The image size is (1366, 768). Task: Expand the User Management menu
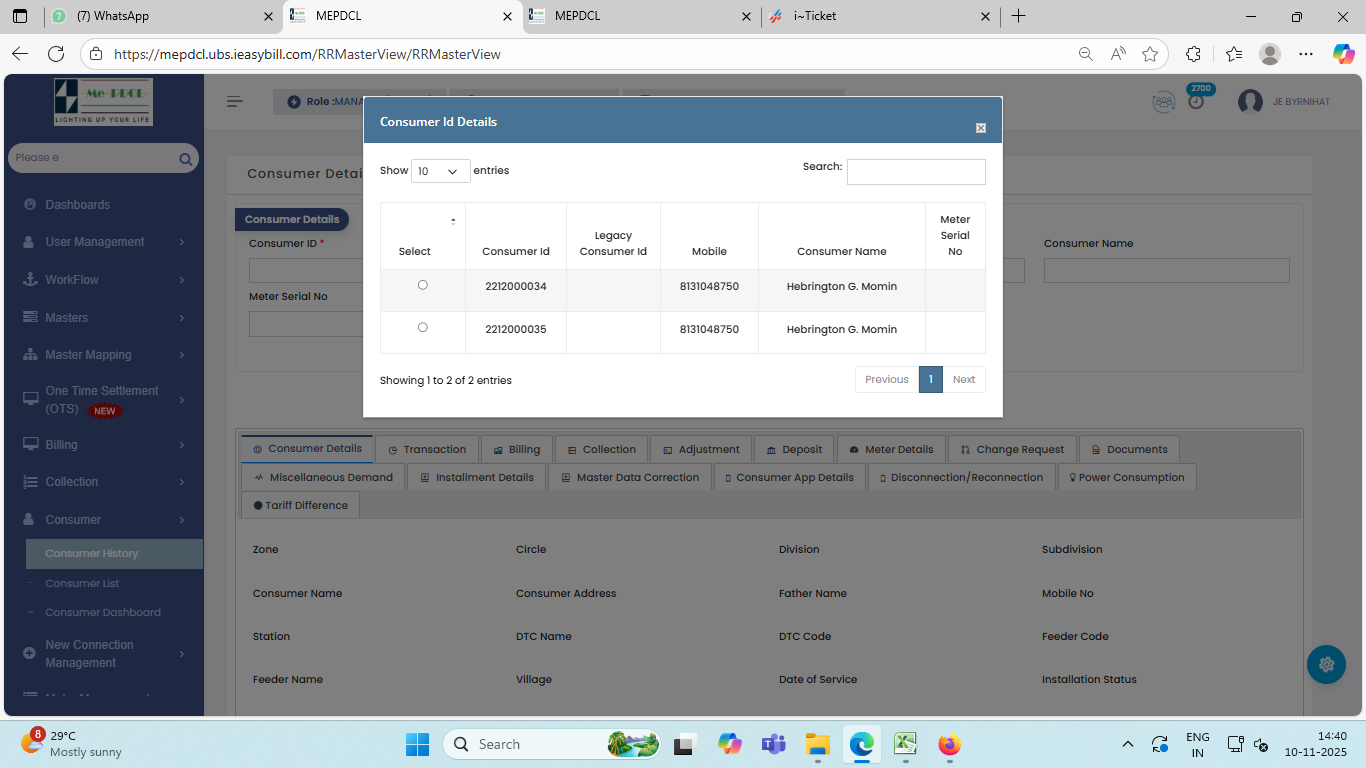pos(104,242)
